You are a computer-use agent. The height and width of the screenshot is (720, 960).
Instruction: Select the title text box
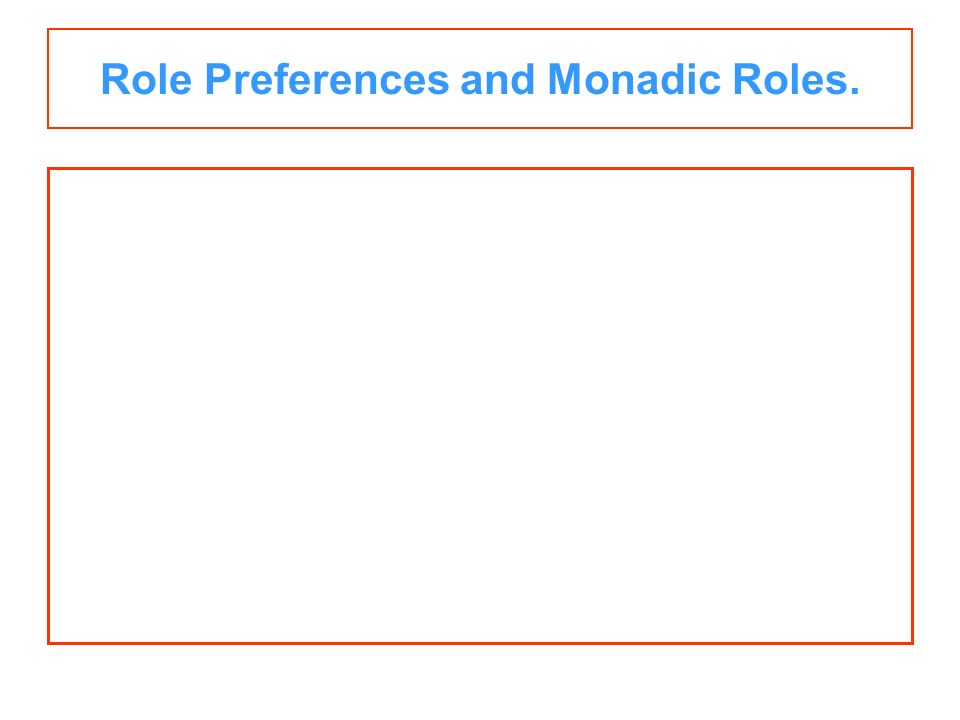click(x=480, y=78)
